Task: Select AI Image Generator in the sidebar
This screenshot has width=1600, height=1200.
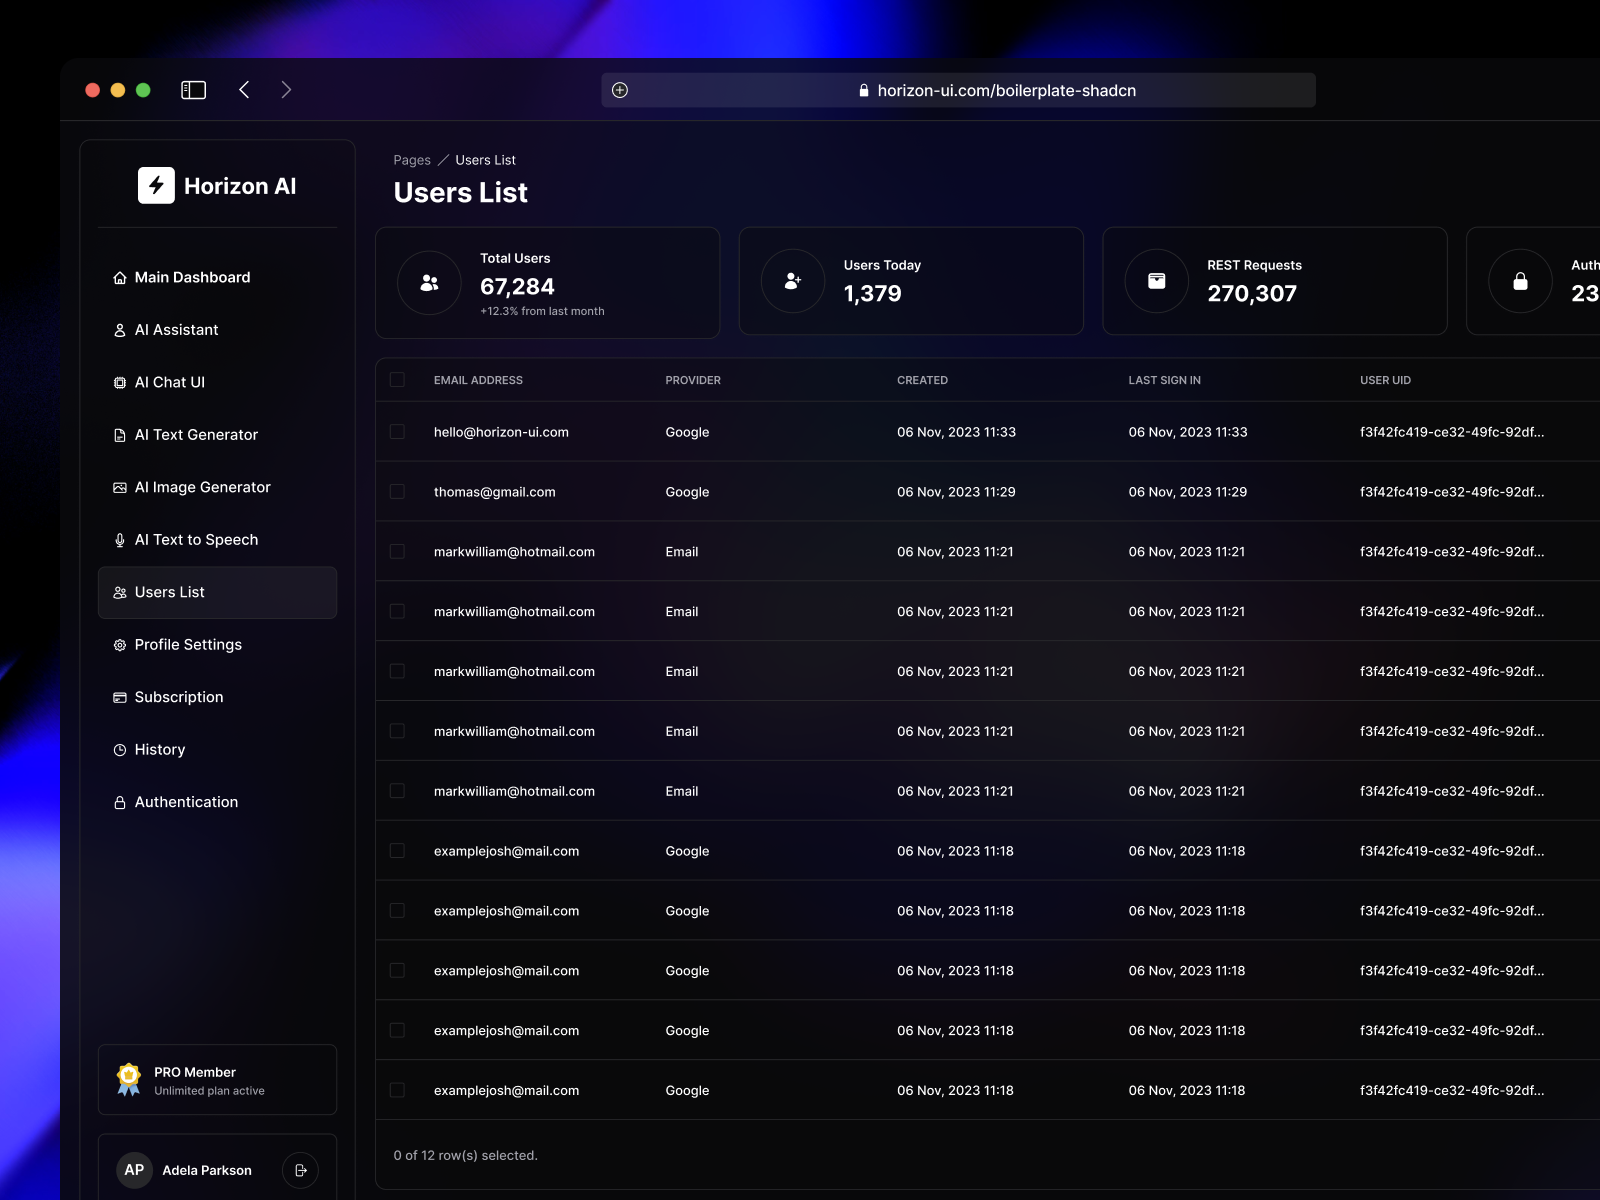Action: coord(202,487)
